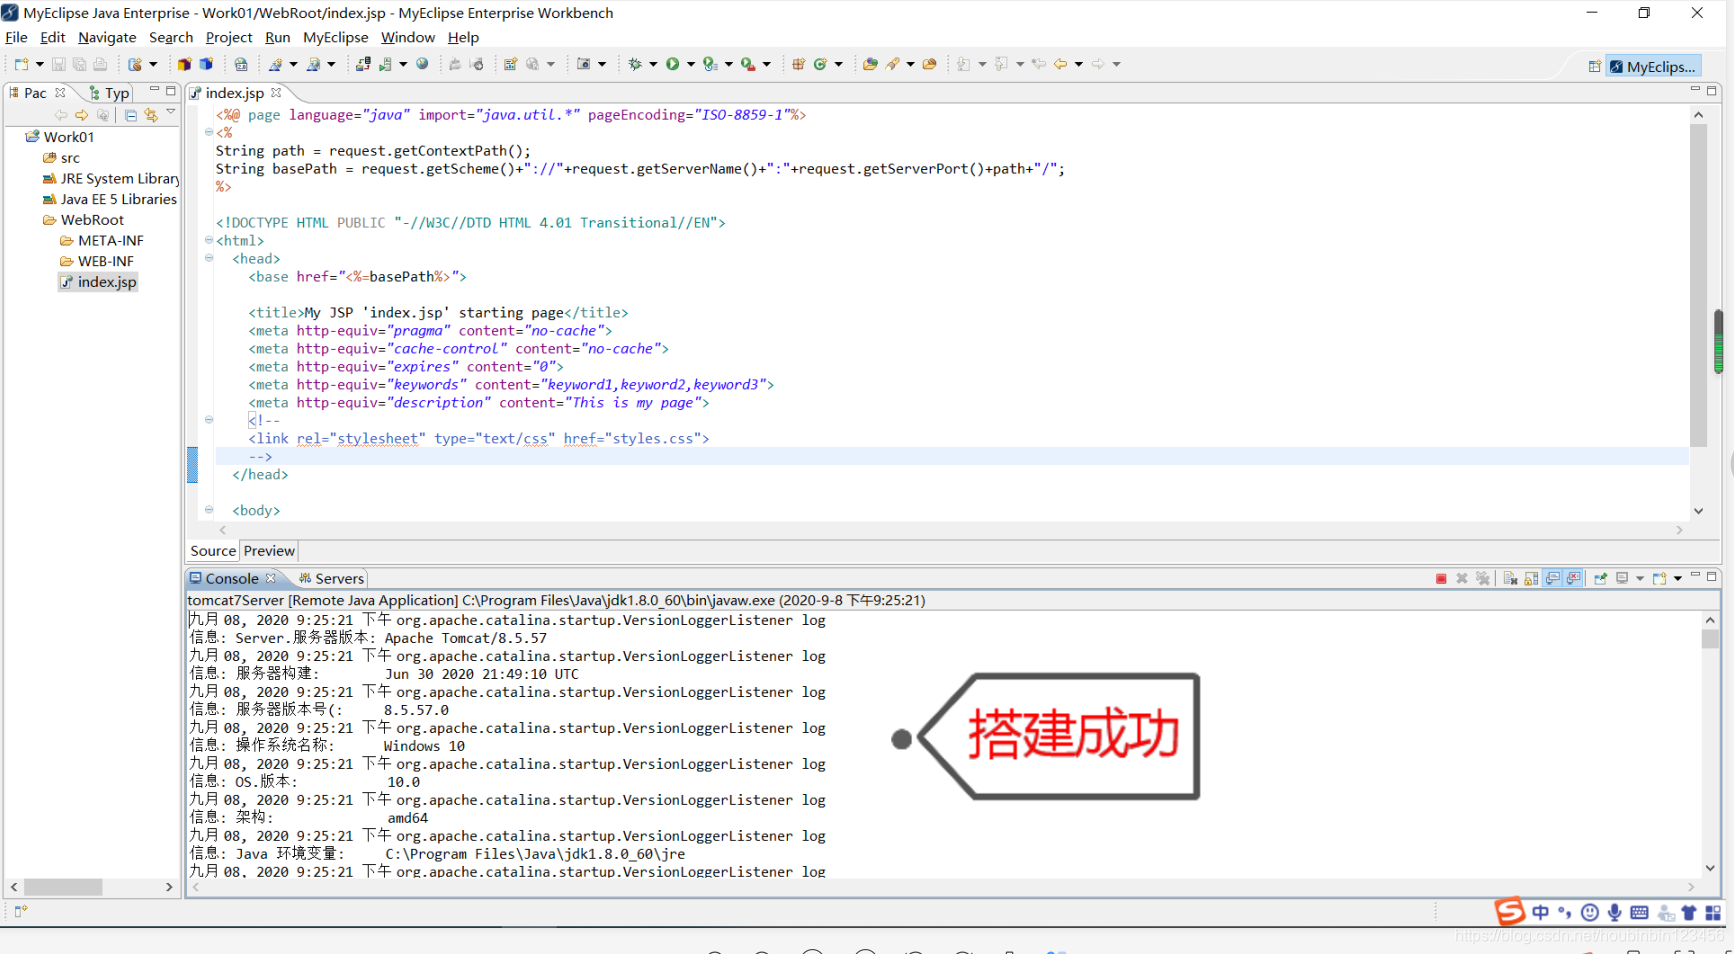Switch to the Servers tab
Image resolution: width=1734 pixels, height=954 pixels.
[x=331, y=579]
